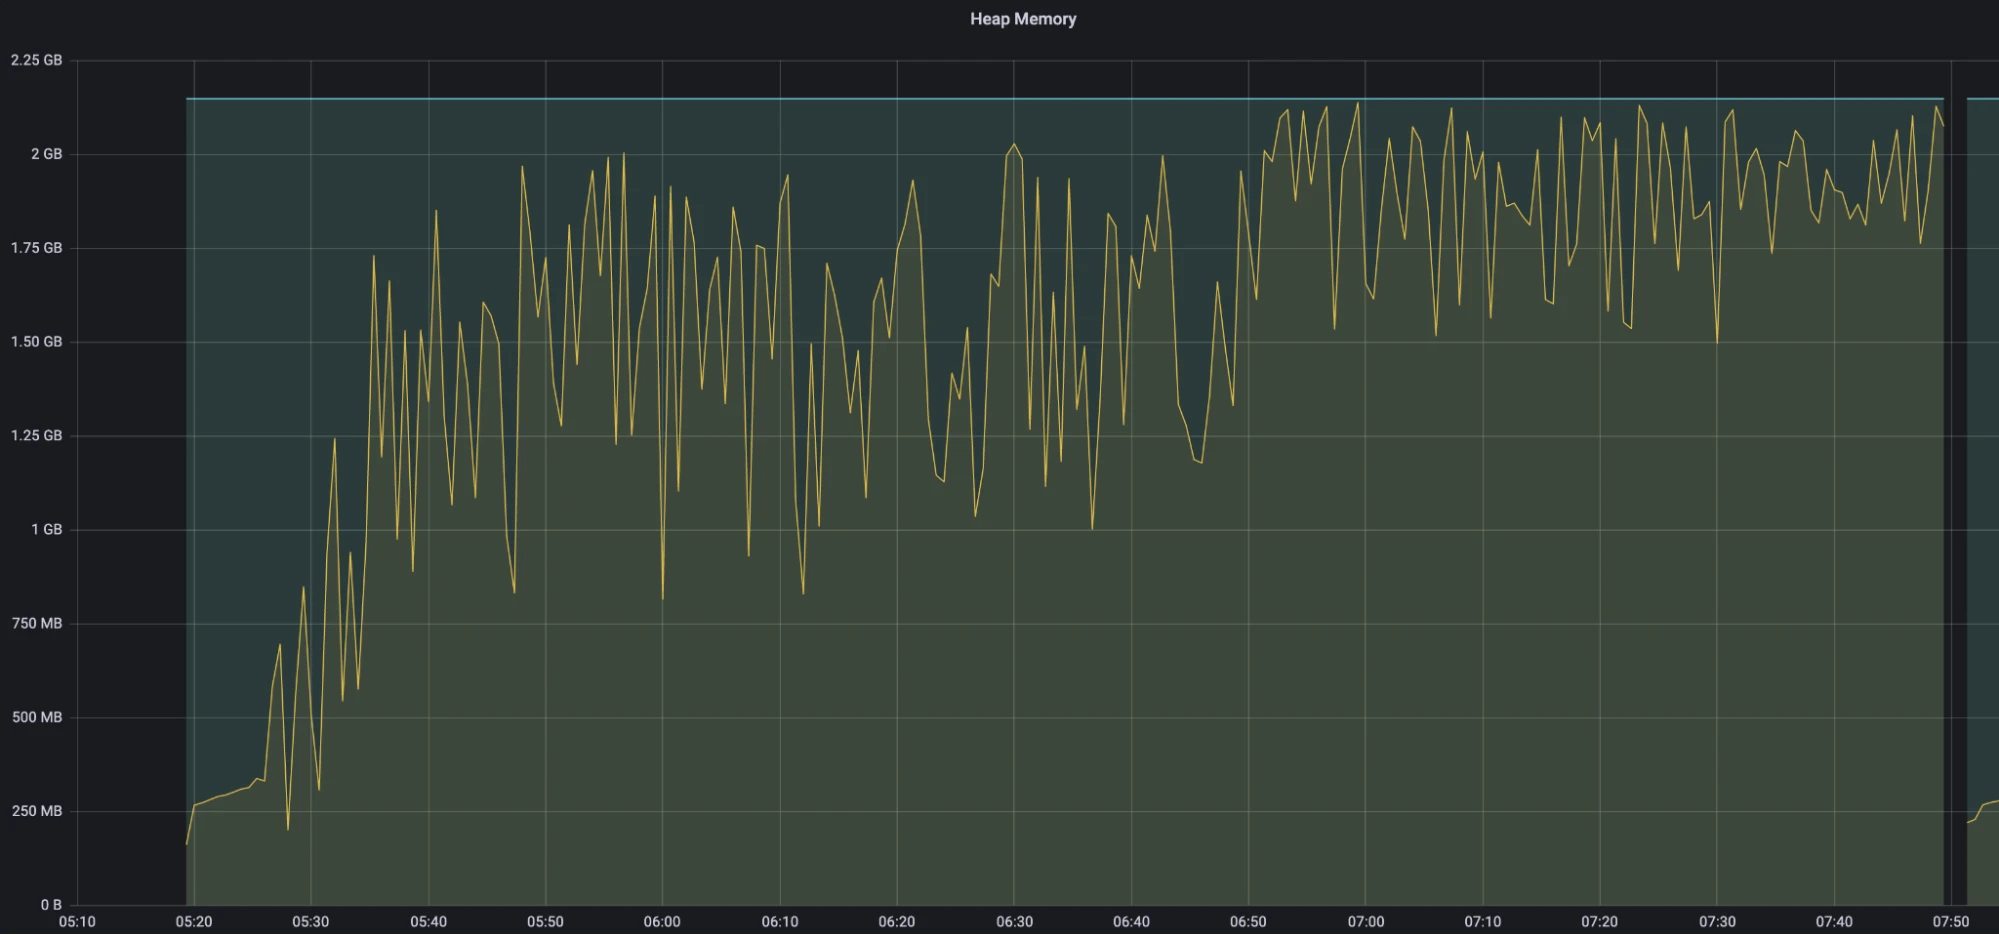Select the 05:20 time axis label
The image size is (1999, 935).
[x=194, y=921]
